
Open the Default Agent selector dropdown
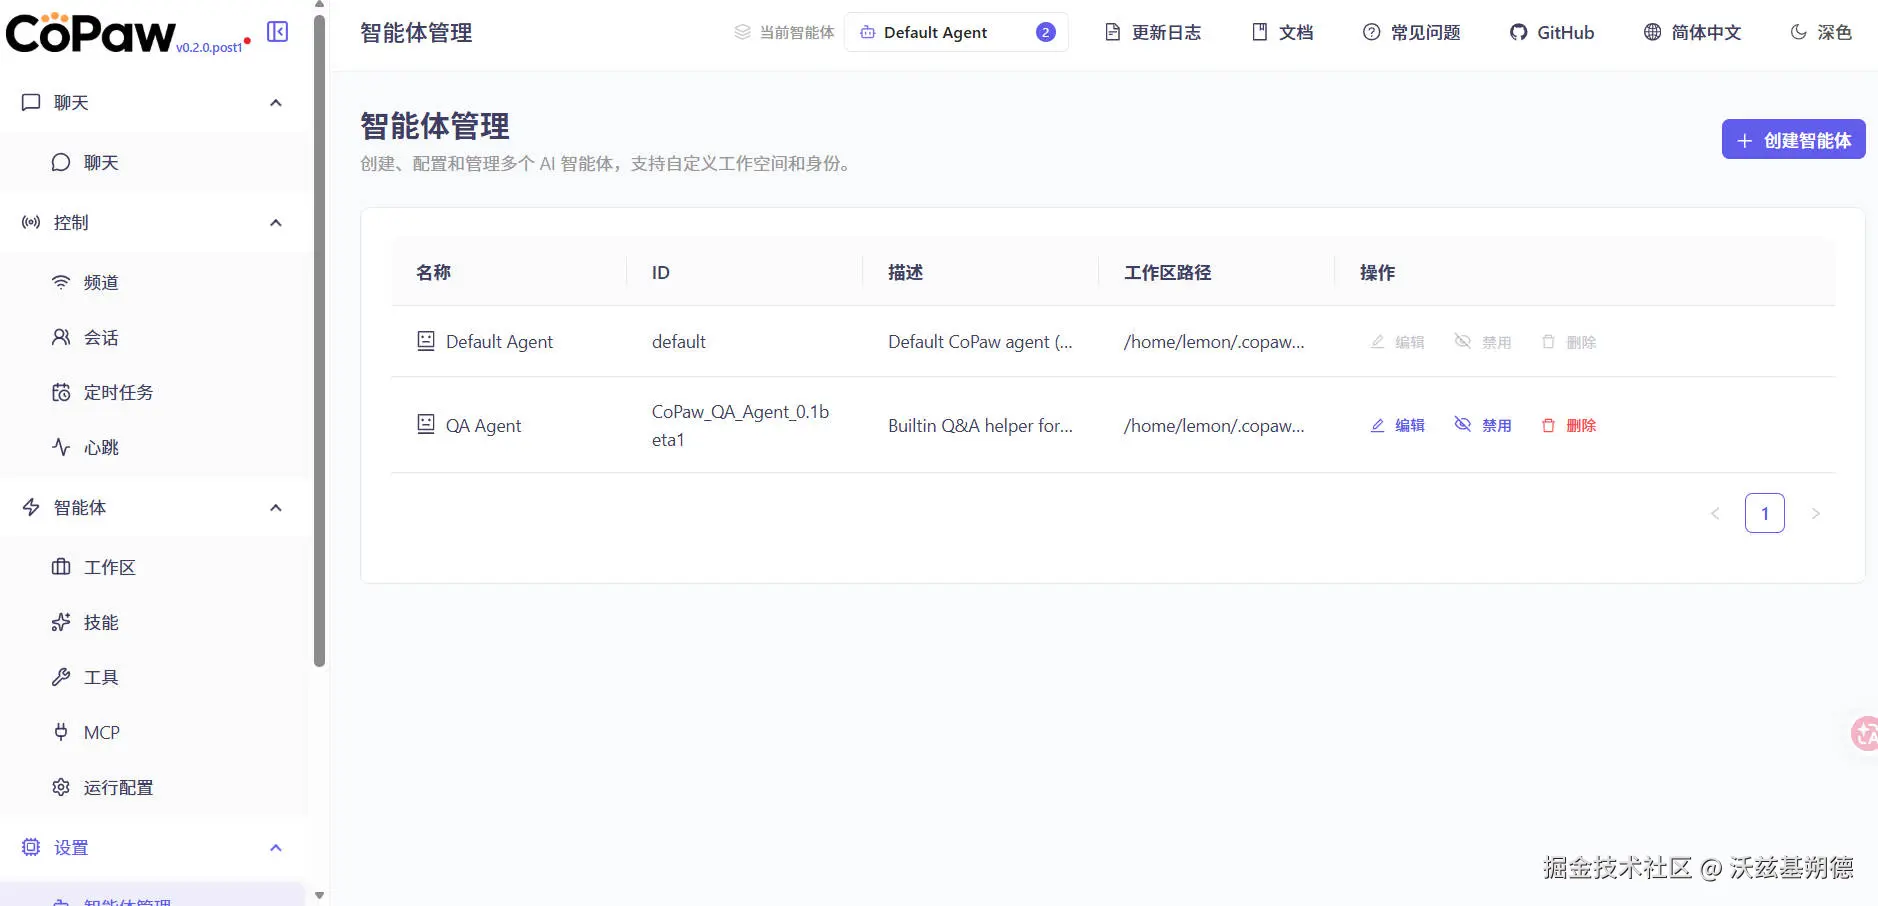click(955, 32)
